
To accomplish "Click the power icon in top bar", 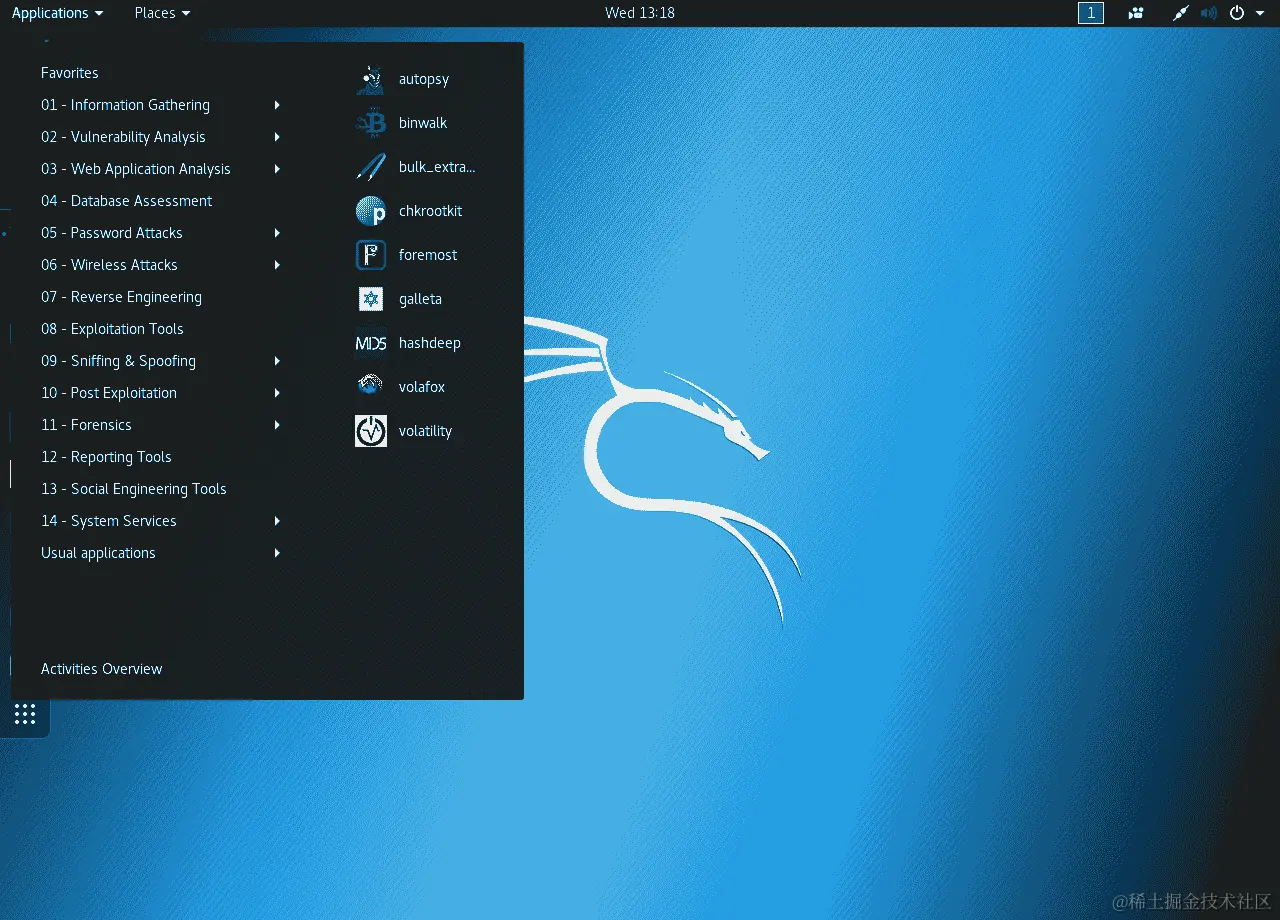I will pyautogui.click(x=1237, y=13).
